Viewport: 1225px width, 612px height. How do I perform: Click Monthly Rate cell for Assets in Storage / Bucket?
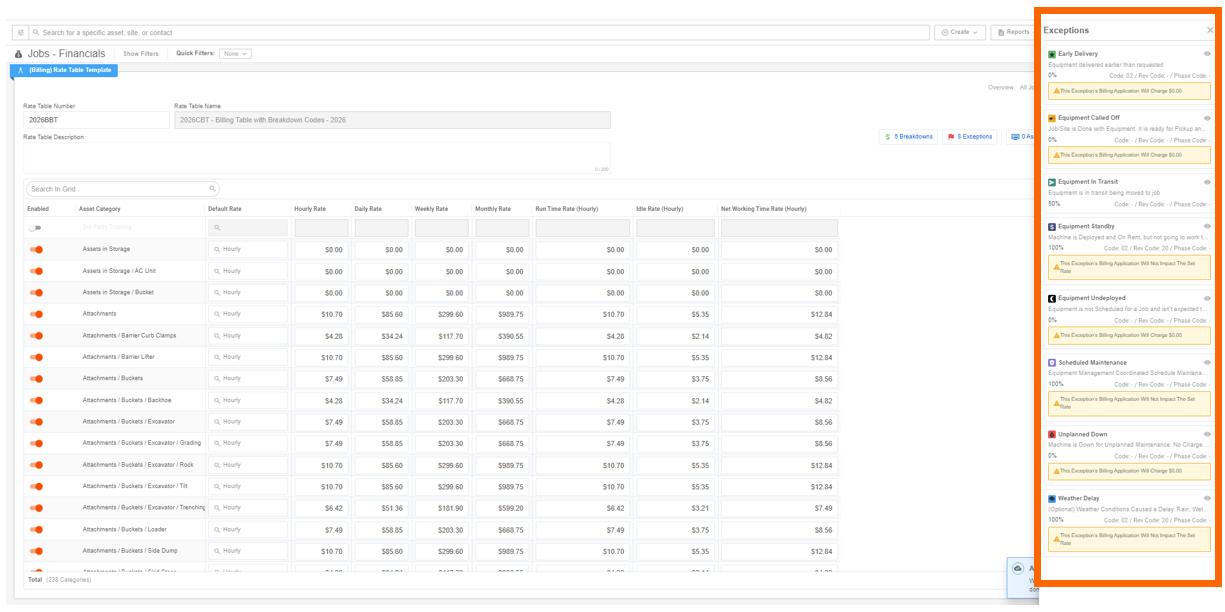[502, 293]
